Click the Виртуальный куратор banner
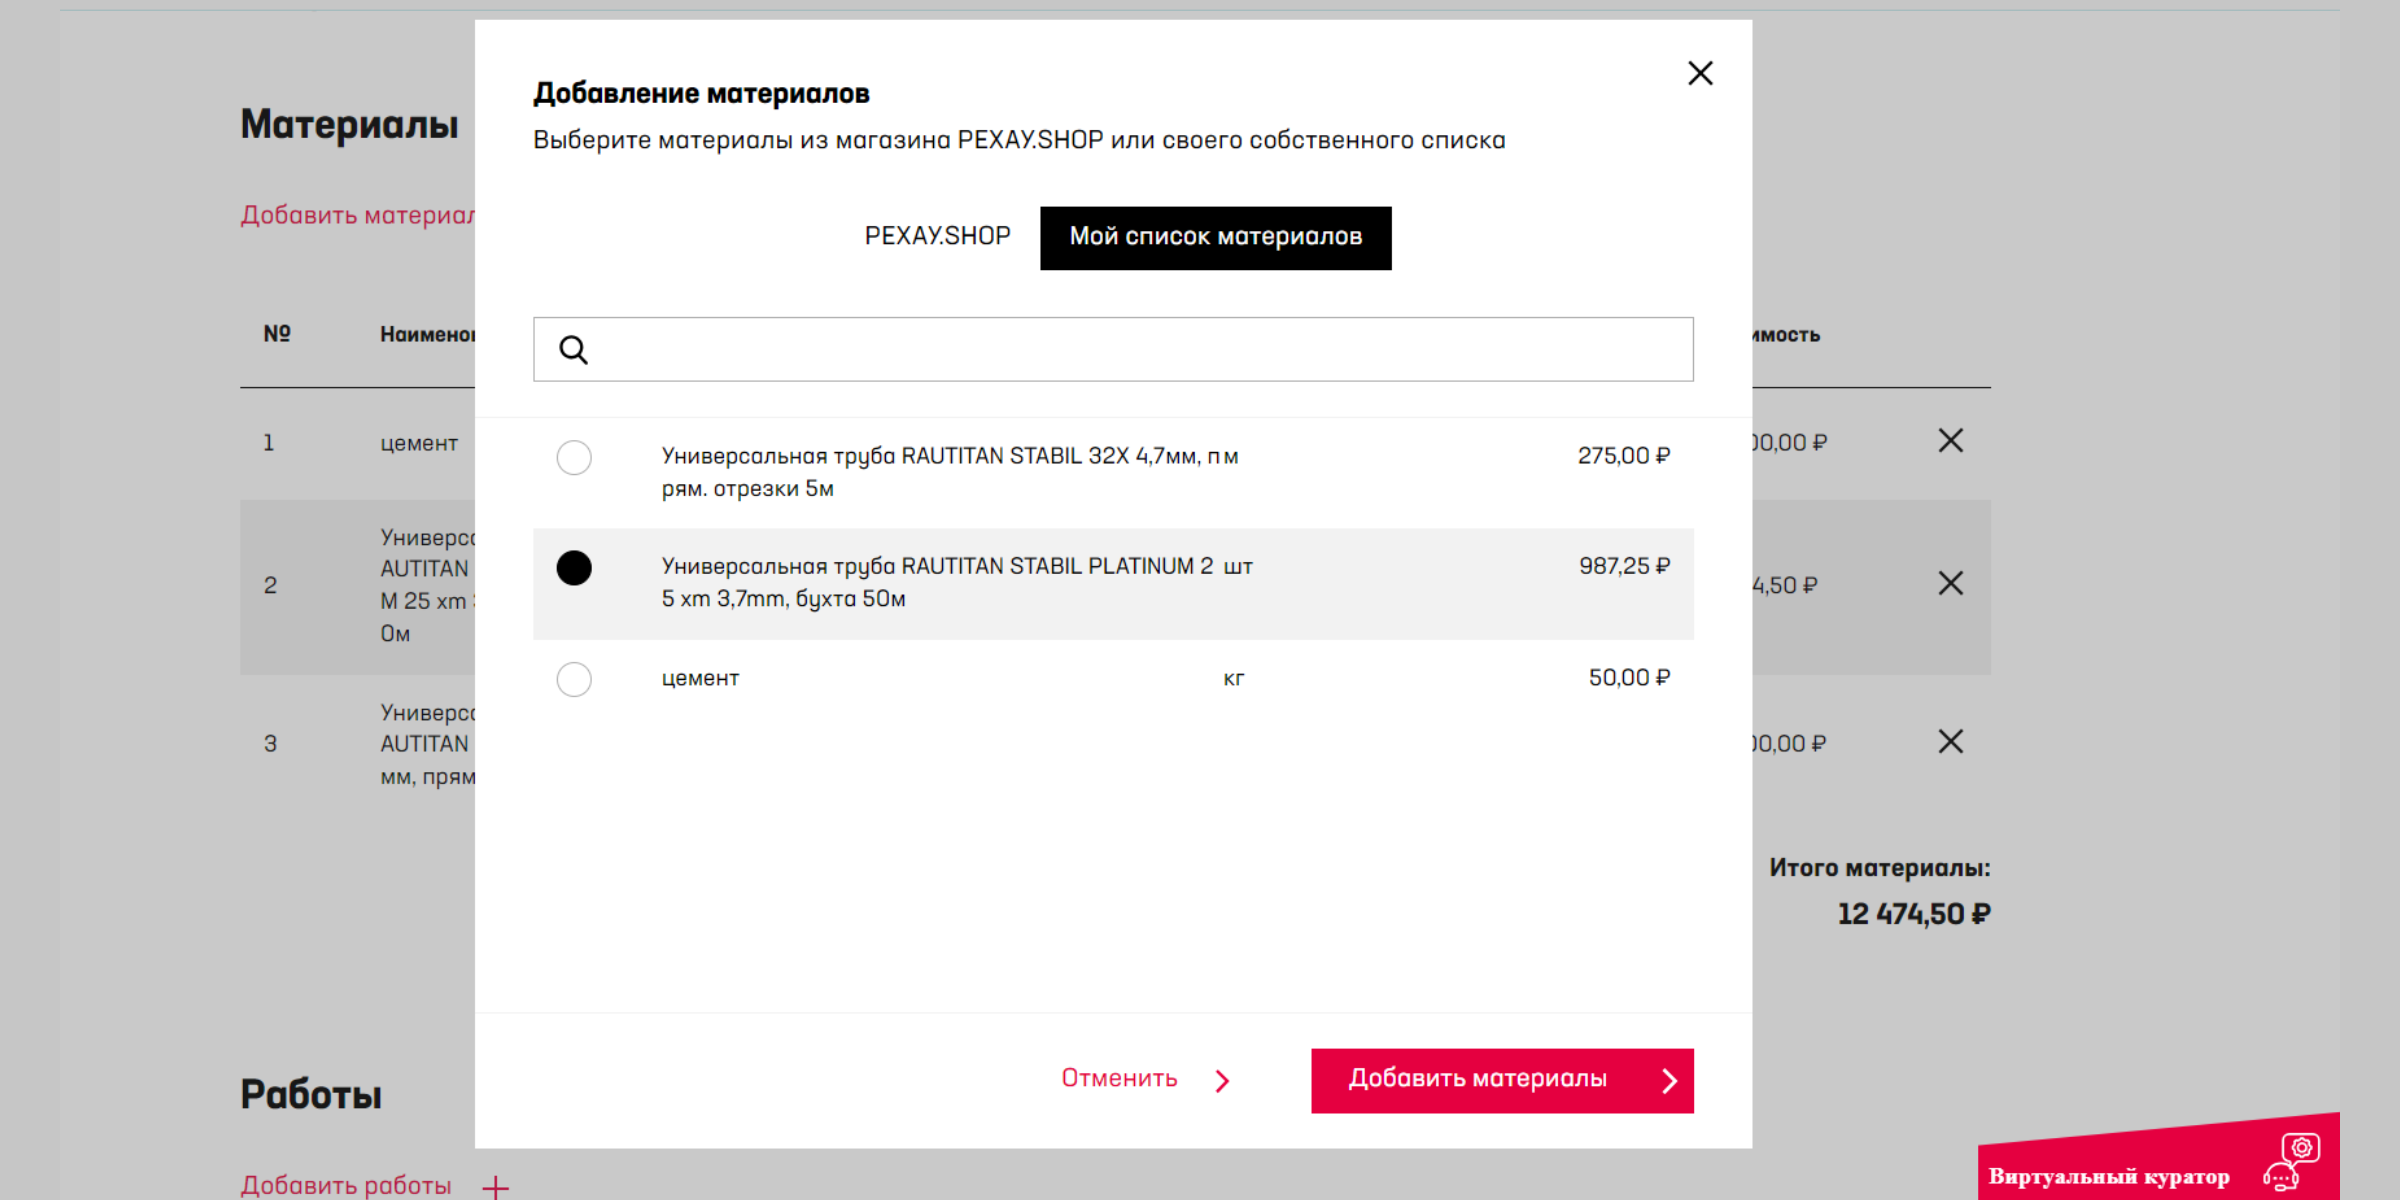The height and width of the screenshot is (1200, 2400). coord(2108,1176)
